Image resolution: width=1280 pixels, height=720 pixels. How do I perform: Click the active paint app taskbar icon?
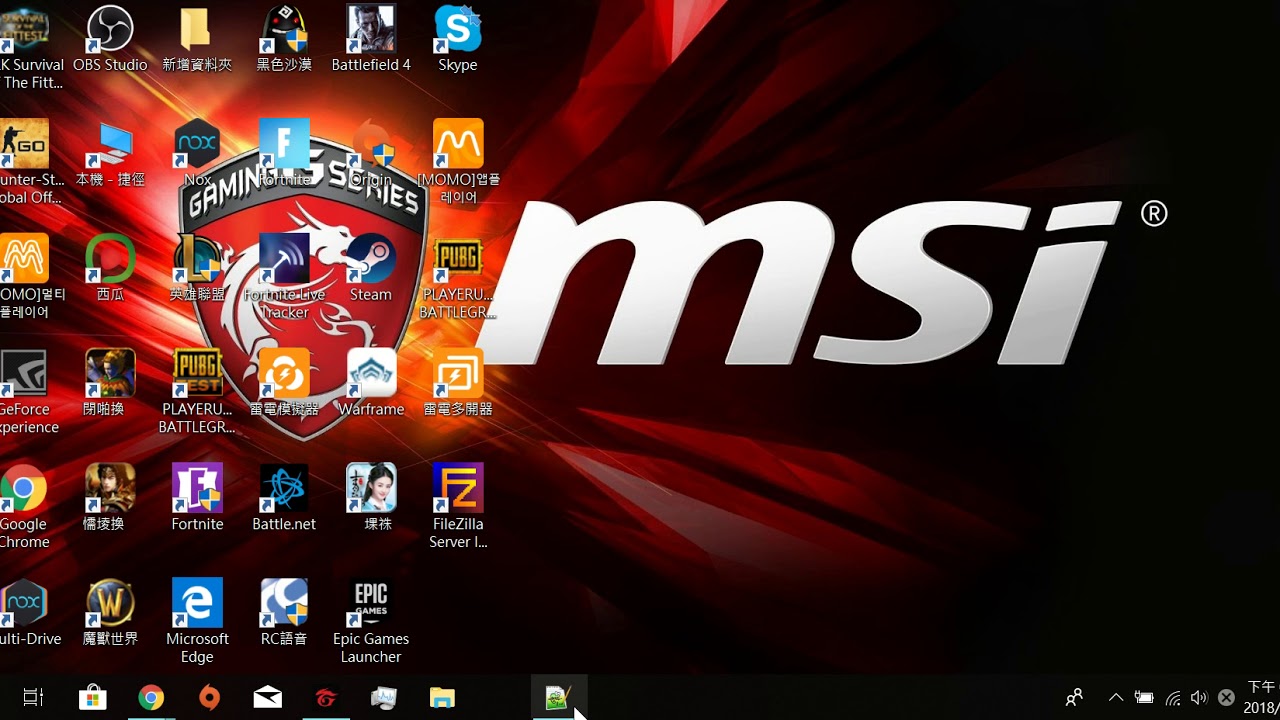point(558,698)
